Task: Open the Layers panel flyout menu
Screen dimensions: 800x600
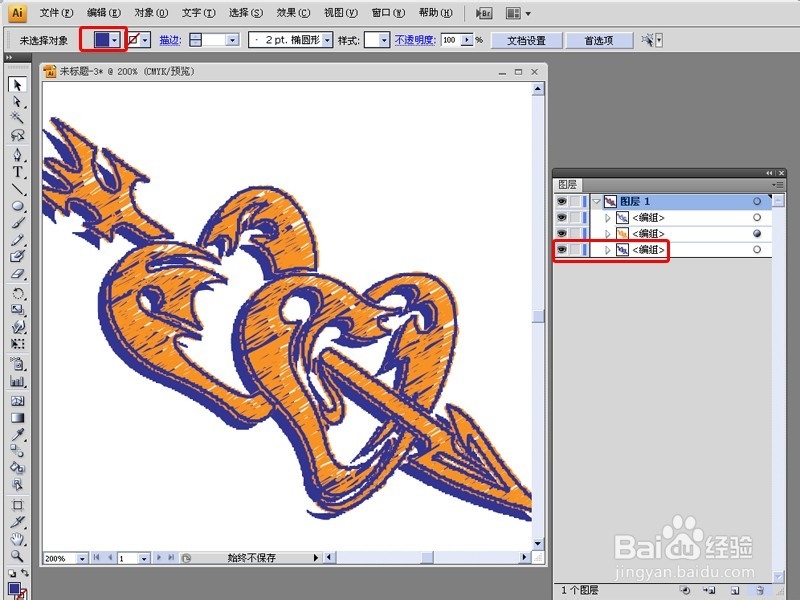Action: [x=778, y=185]
